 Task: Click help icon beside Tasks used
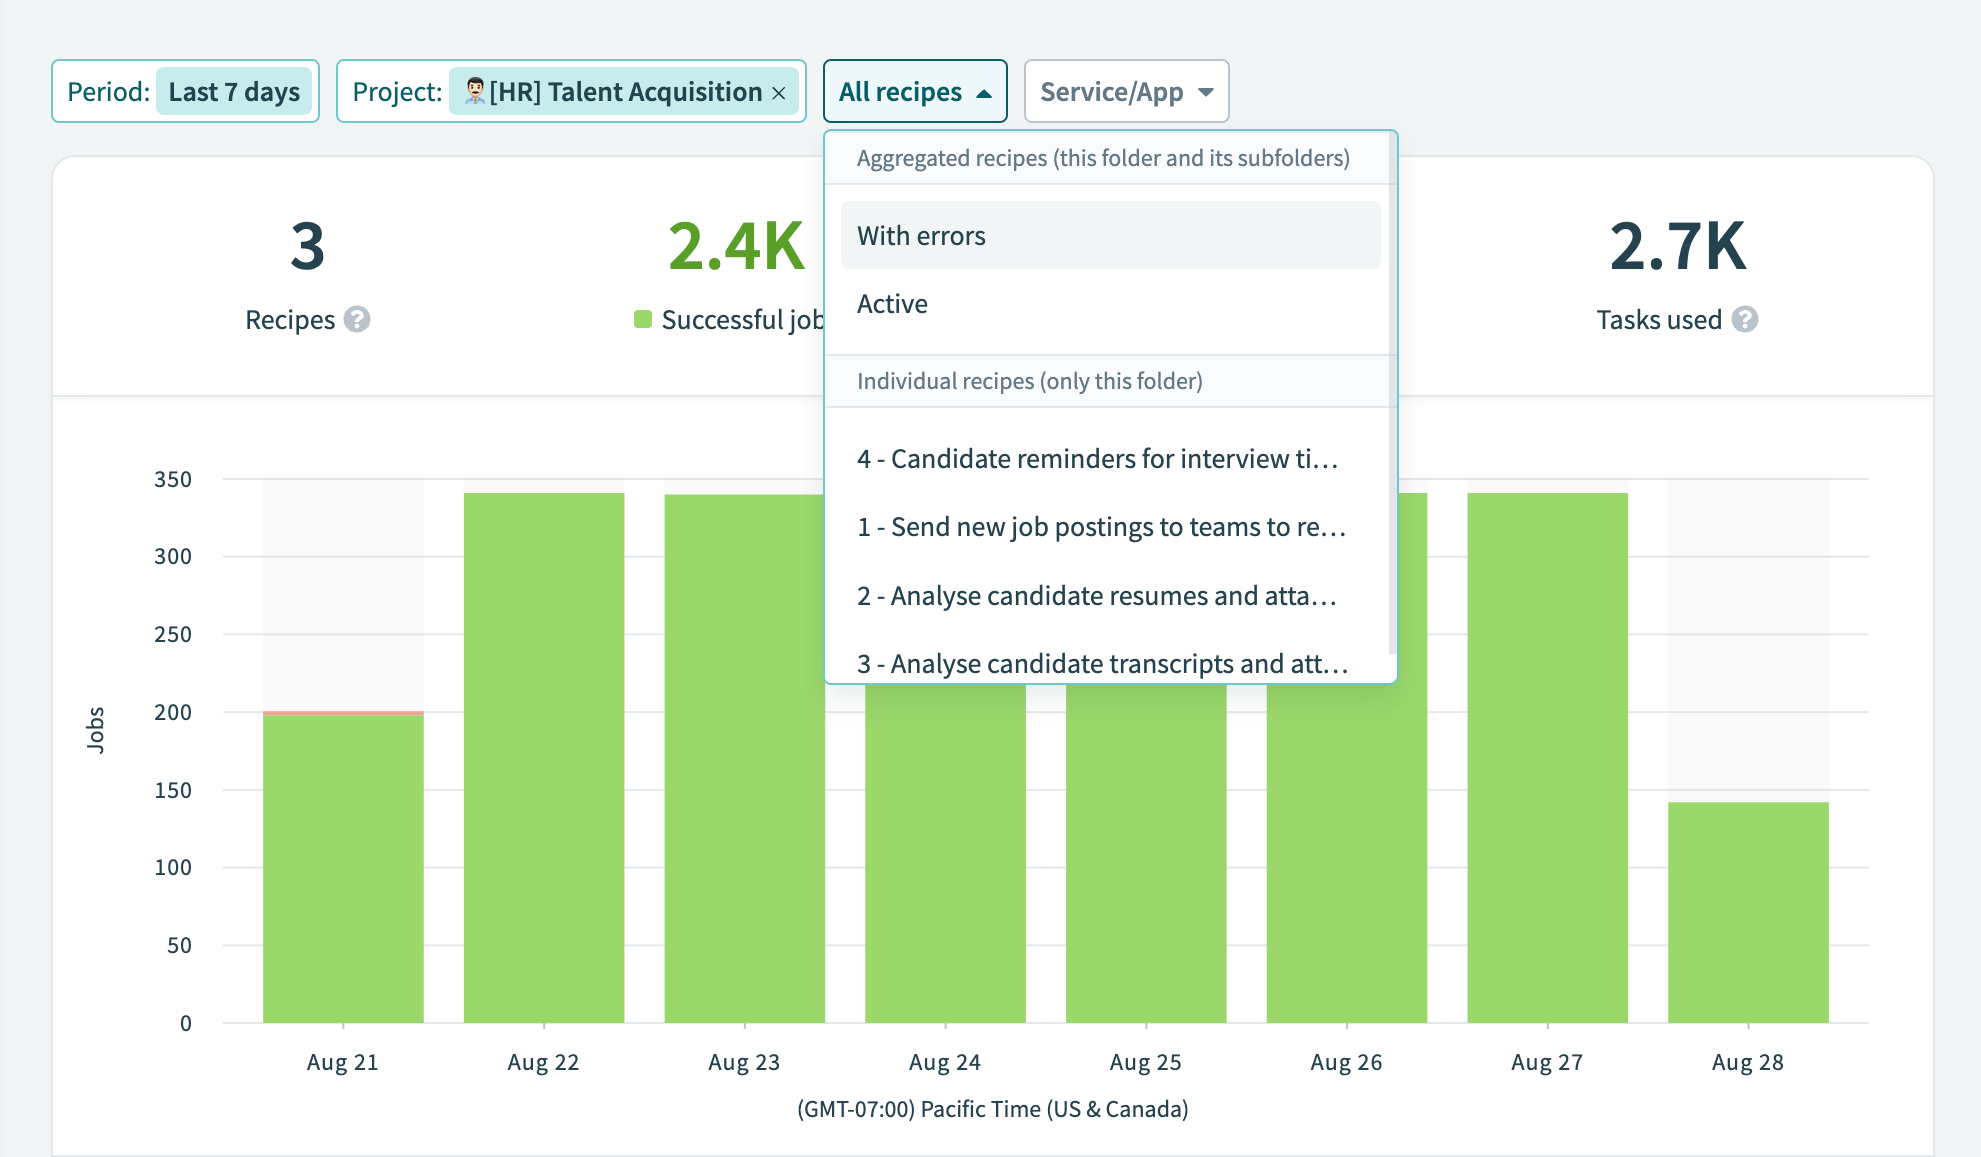[x=1745, y=319]
